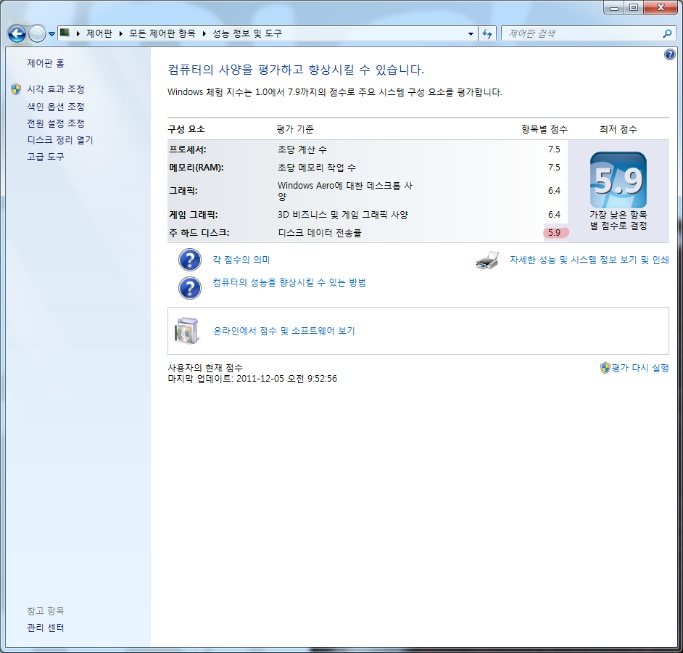The height and width of the screenshot is (653, 683).
Task: Maximize the window
Action: click(633, 8)
